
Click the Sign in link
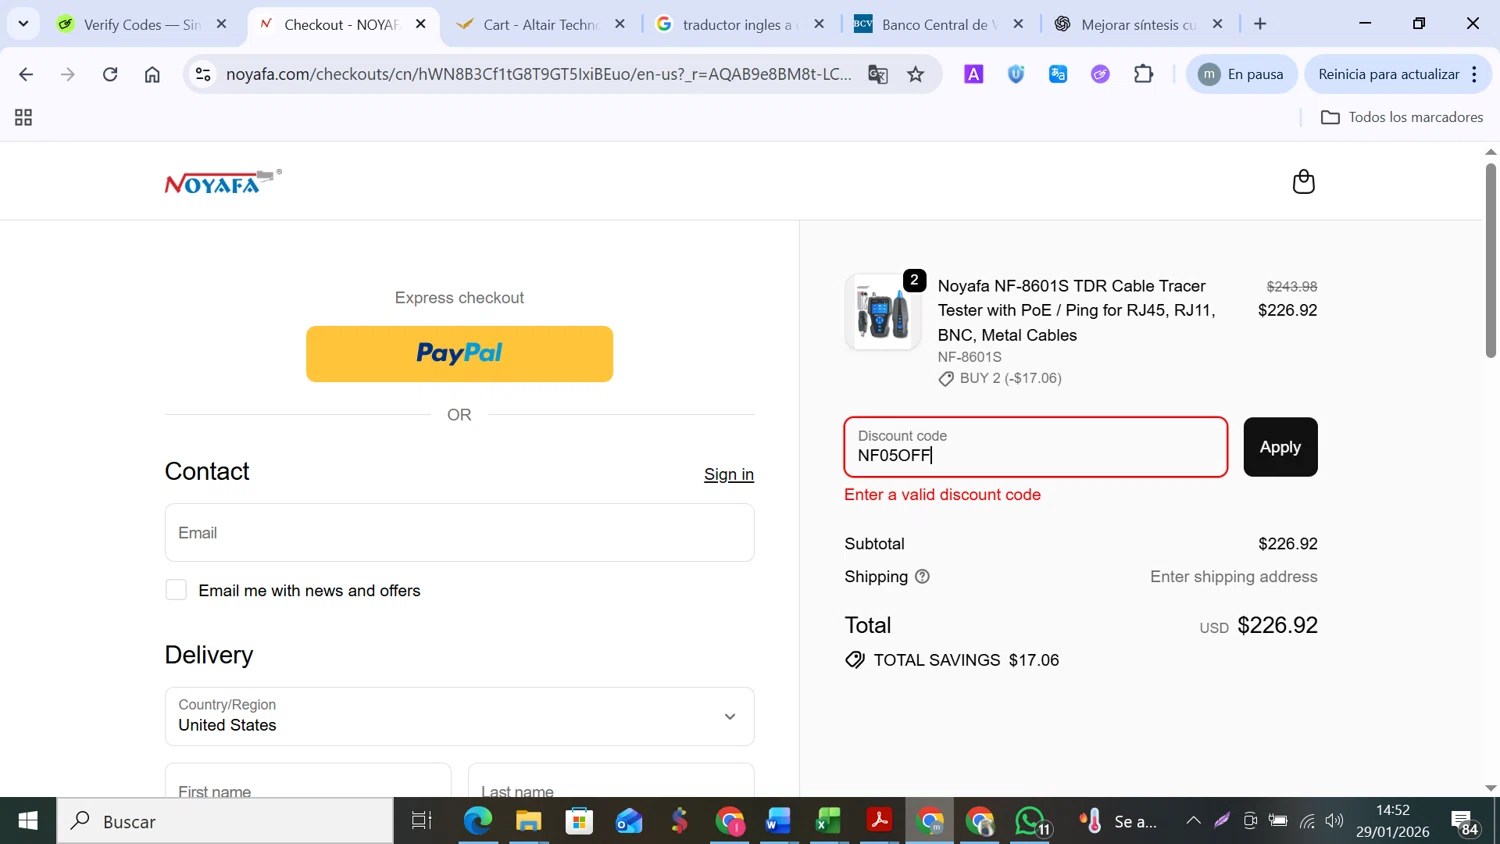point(729,475)
